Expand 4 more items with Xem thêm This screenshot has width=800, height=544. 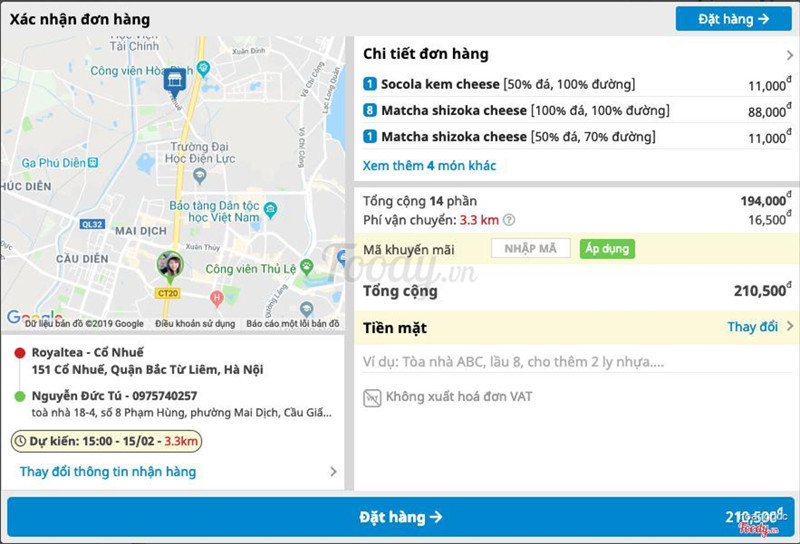[x=429, y=166]
